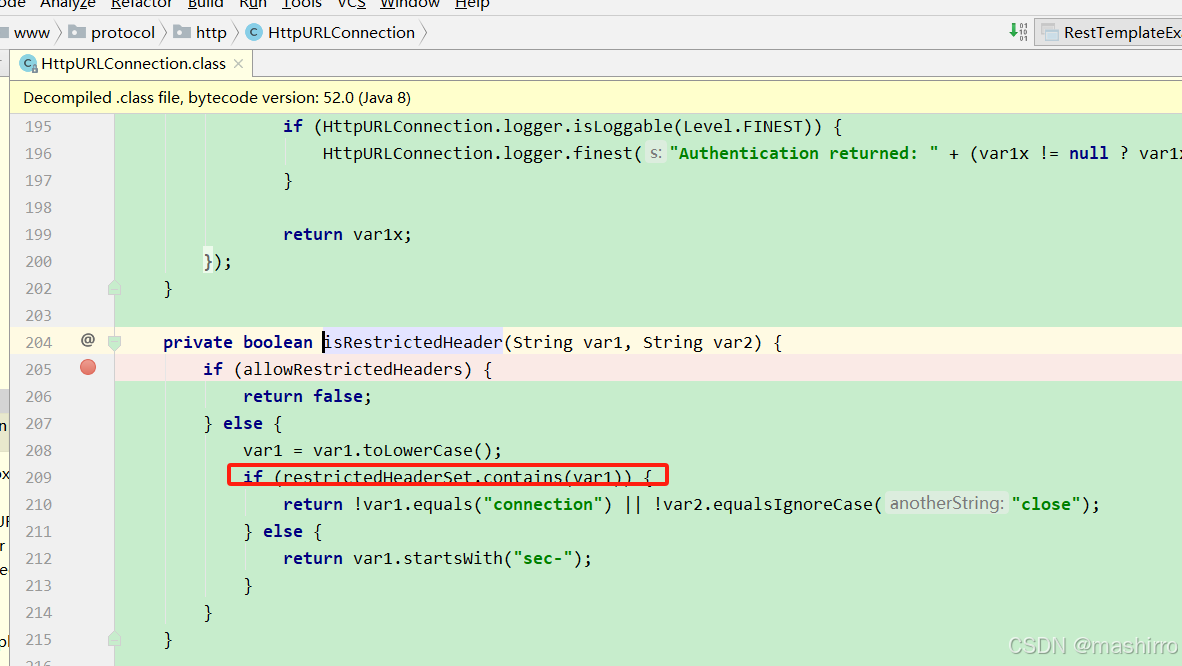1182x666 pixels.
Task: Click the www breadcrumb
Action: [x=32, y=32]
